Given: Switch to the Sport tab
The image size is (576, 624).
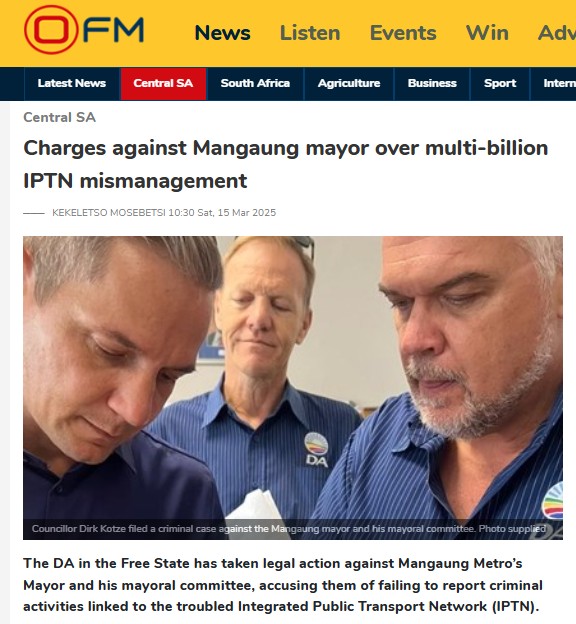Looking at the screenshot, I should (x=500, y=83).
